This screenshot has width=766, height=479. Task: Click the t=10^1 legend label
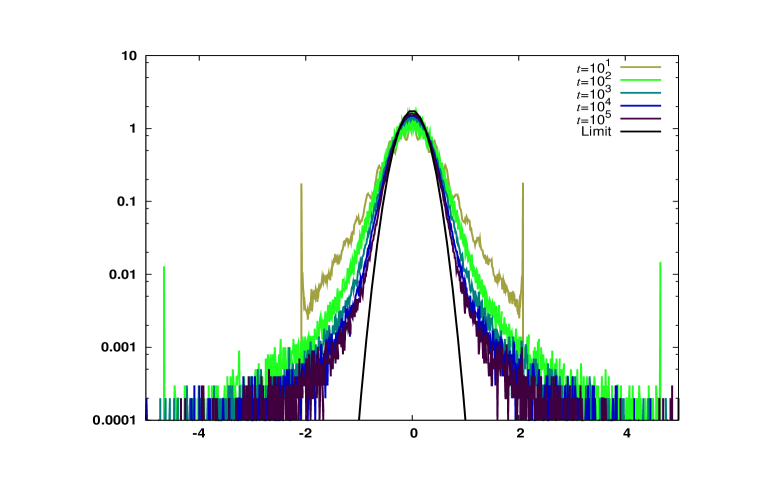594,66
